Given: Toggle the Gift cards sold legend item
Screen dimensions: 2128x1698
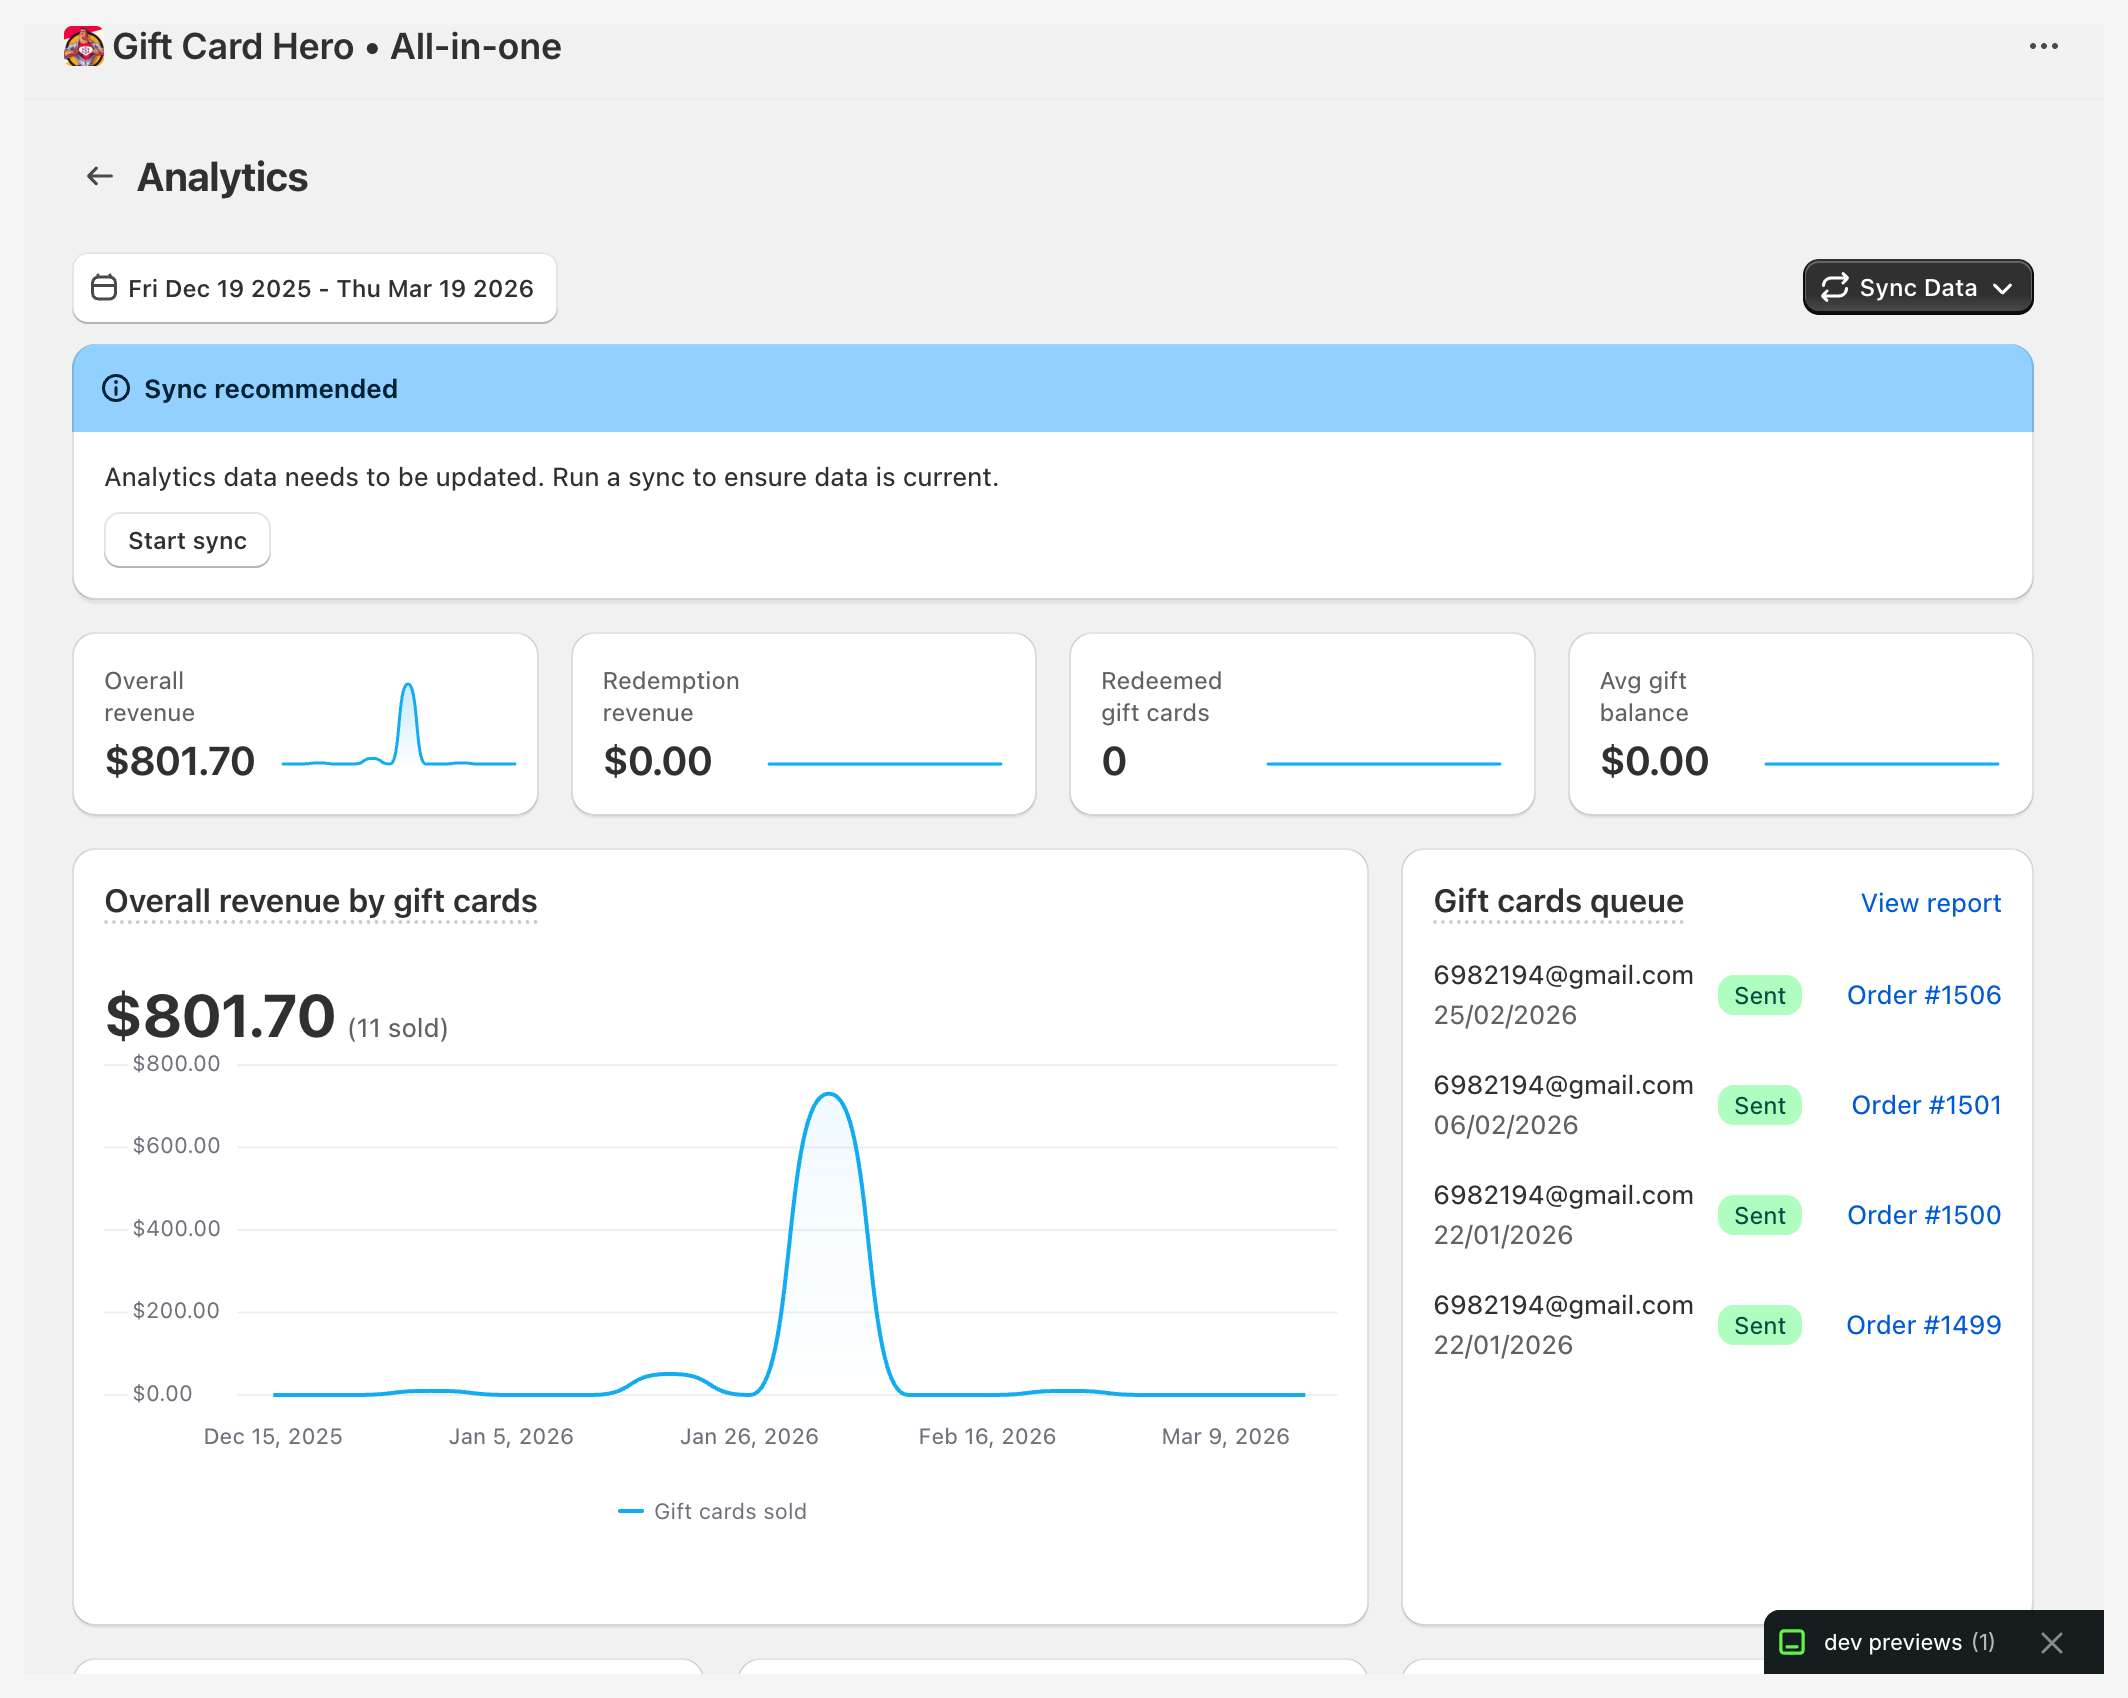Looking at the screenshot, I should pyautogui.click(x=712, y=1511).
